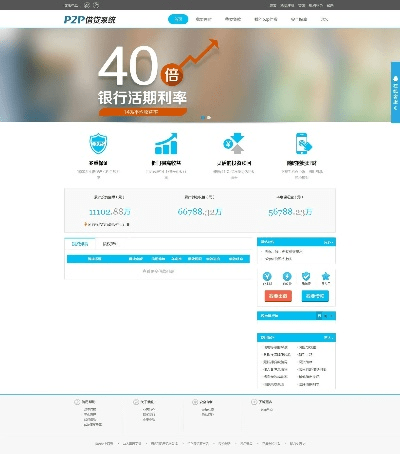400x454 pixels.
Task: Click the P2P借贷系统 logo
Action: click(x=90, y=20)
